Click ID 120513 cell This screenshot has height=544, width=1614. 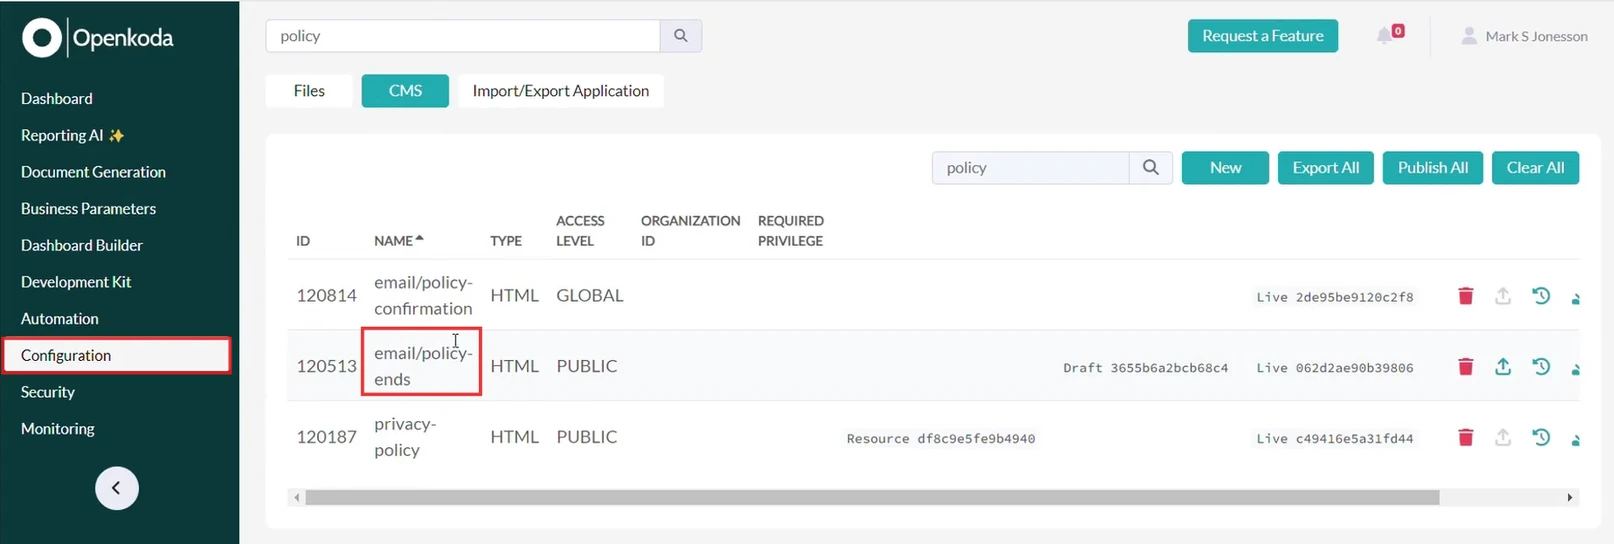coord(326,367)
